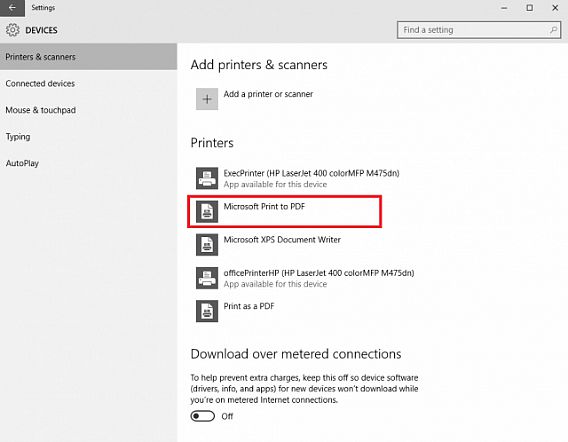
Task: Select officePrinterHP (HP LaserJet 400) text
Action: click(x=319, y=273)
